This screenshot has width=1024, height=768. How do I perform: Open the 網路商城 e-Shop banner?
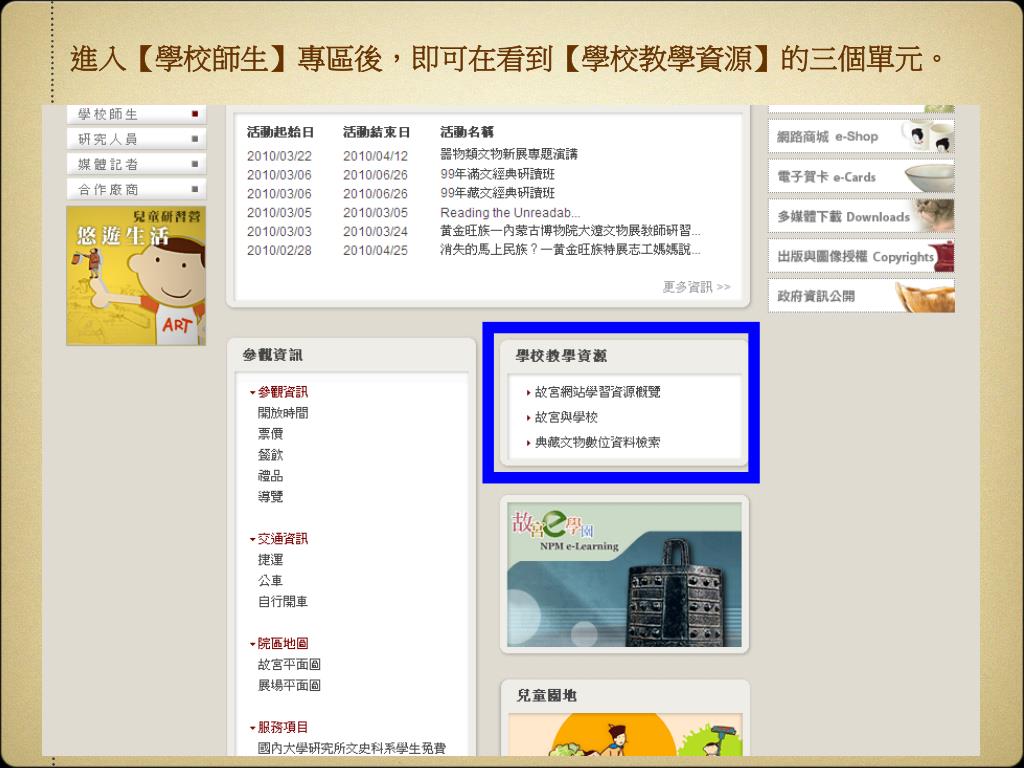click(861, 136)
